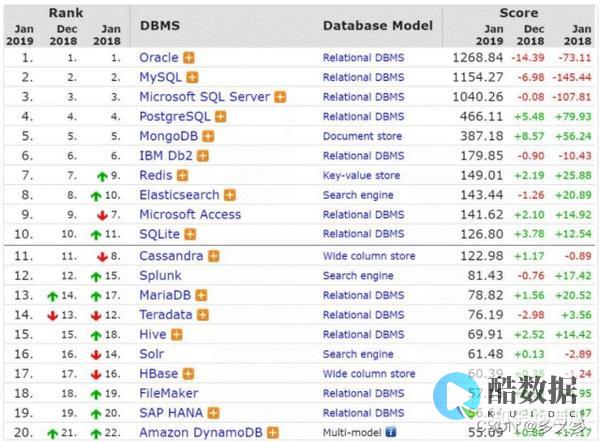This screenshot has width=600, height=442.
Task: Open the MySQL link
Action: click(160, 78)
